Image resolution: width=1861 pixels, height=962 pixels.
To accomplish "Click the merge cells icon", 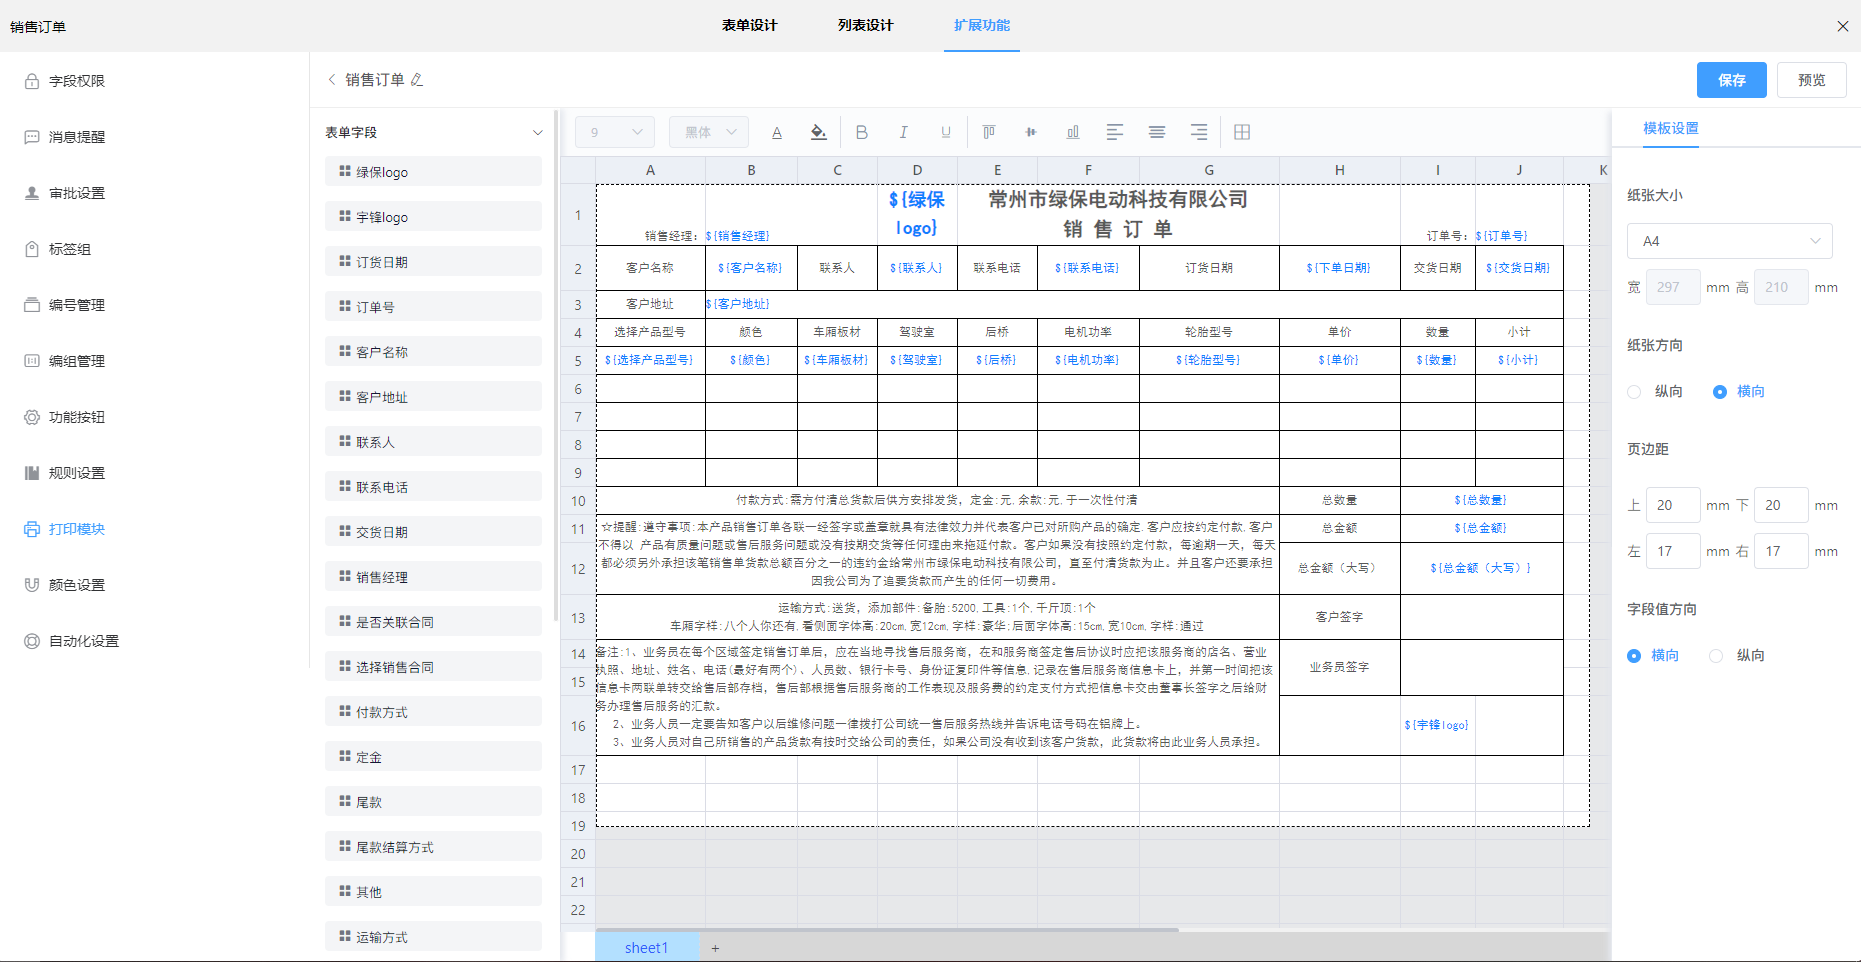I will click(x=1242, y=132).
